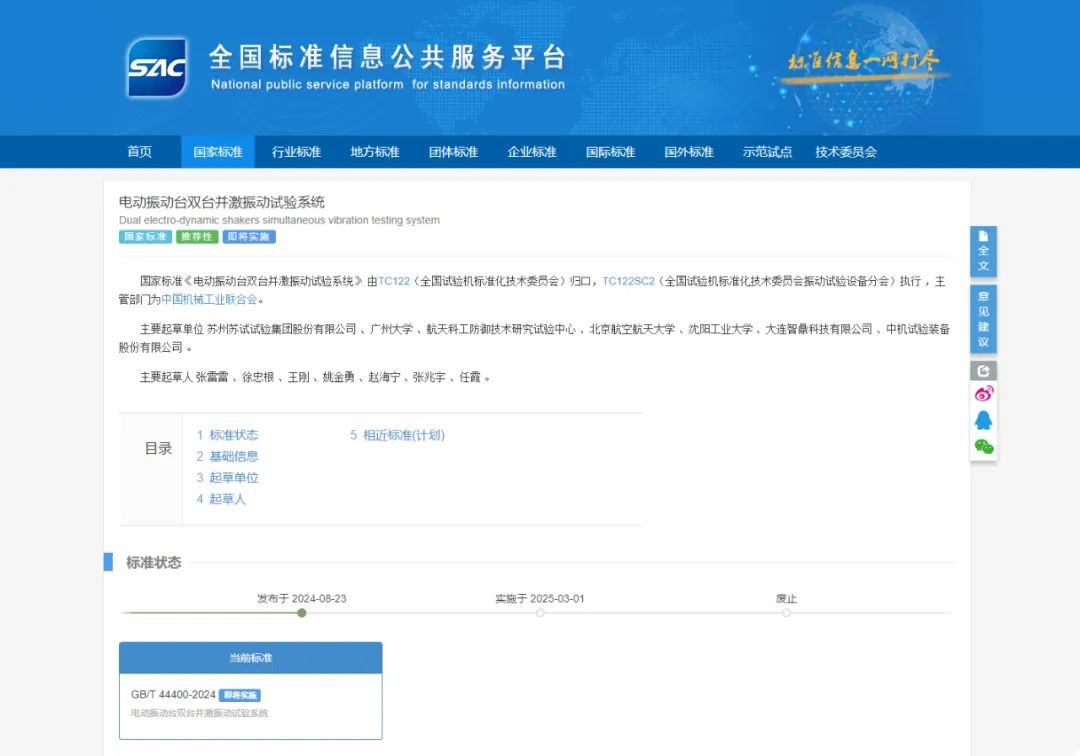Go to the 技术委员会 menu item
The width and height of the screenshot is (1080, 756).
[846, 152]
